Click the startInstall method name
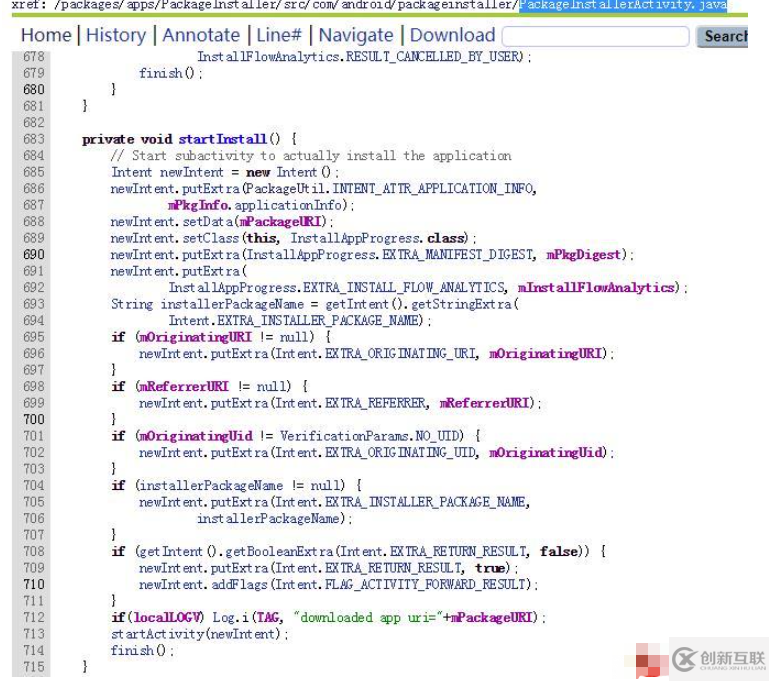The width and height of the screenshot is (769, 681). [223, 139]
